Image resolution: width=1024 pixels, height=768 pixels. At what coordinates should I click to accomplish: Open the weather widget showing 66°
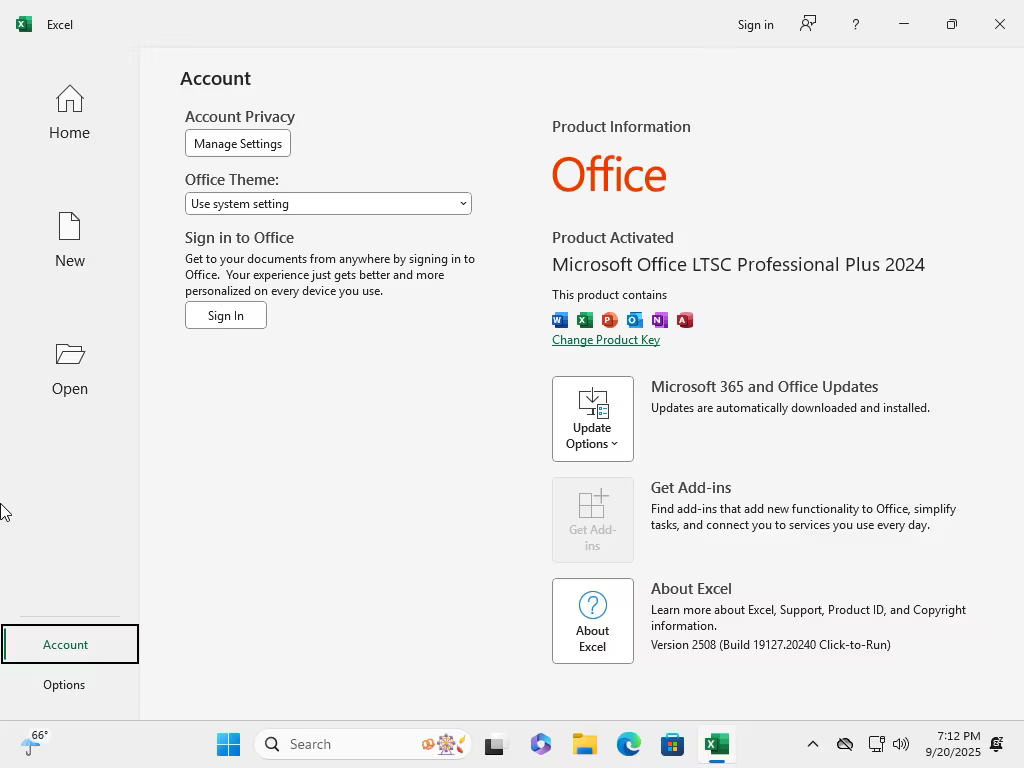[34, 743]
